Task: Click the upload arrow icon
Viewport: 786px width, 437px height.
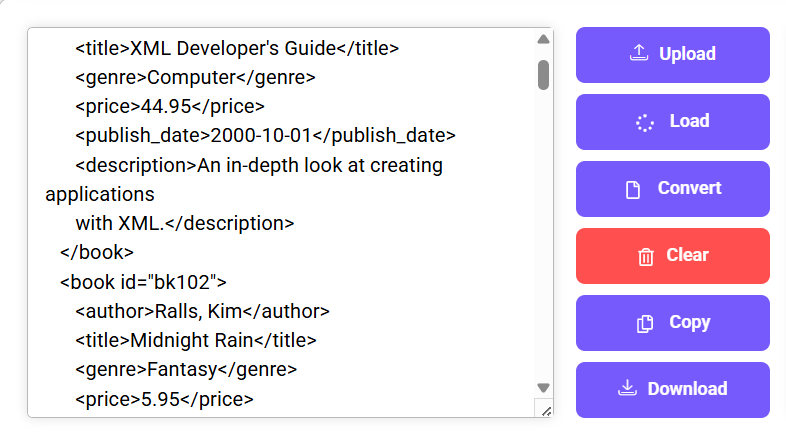Action: pos(639,53)
